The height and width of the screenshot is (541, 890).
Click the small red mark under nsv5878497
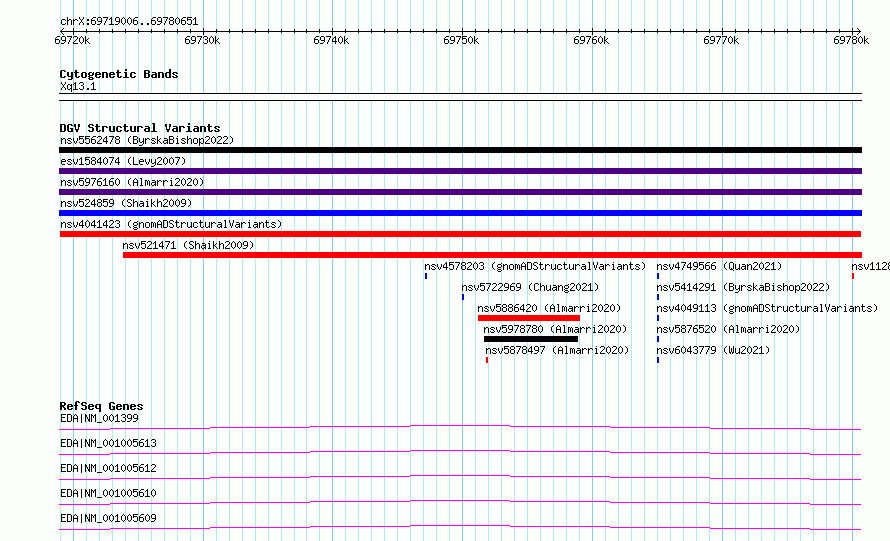click(x=487, y=360)
